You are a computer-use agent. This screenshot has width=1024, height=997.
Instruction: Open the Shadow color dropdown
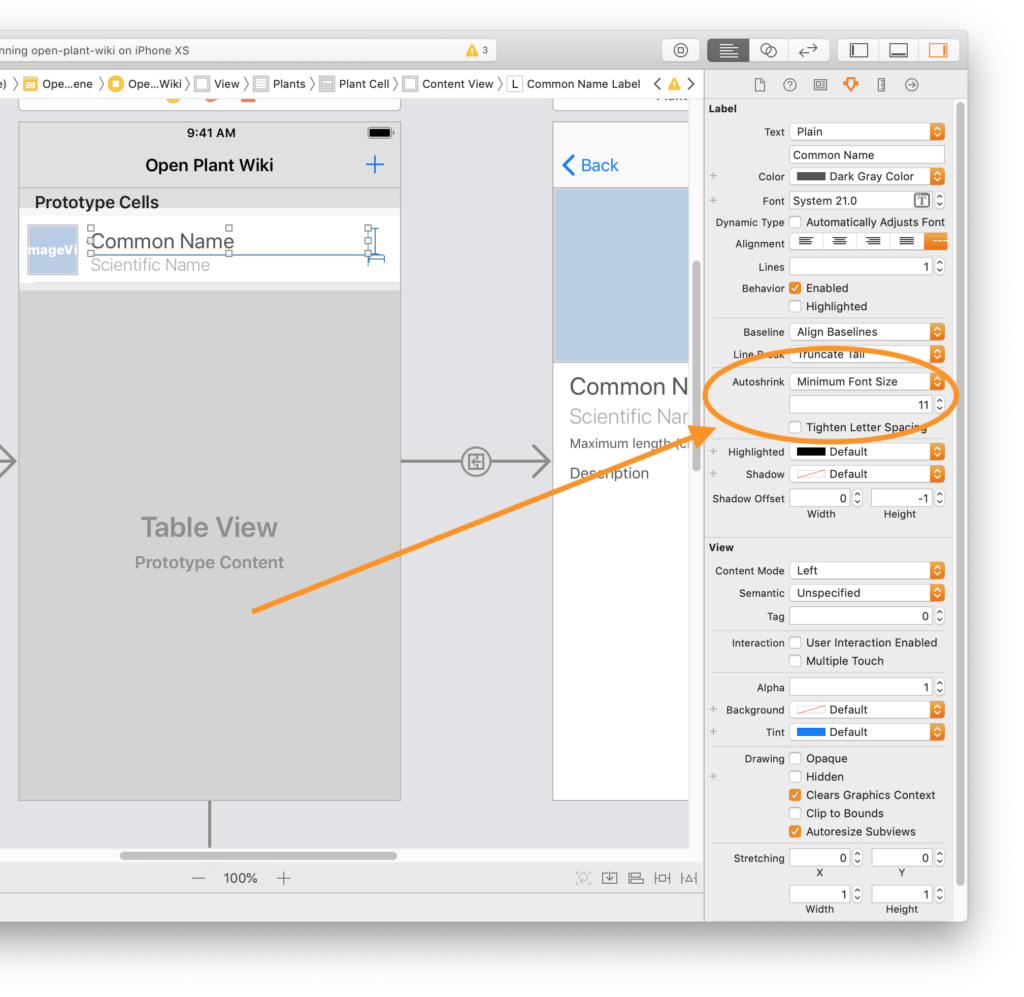tap(867, 474)
